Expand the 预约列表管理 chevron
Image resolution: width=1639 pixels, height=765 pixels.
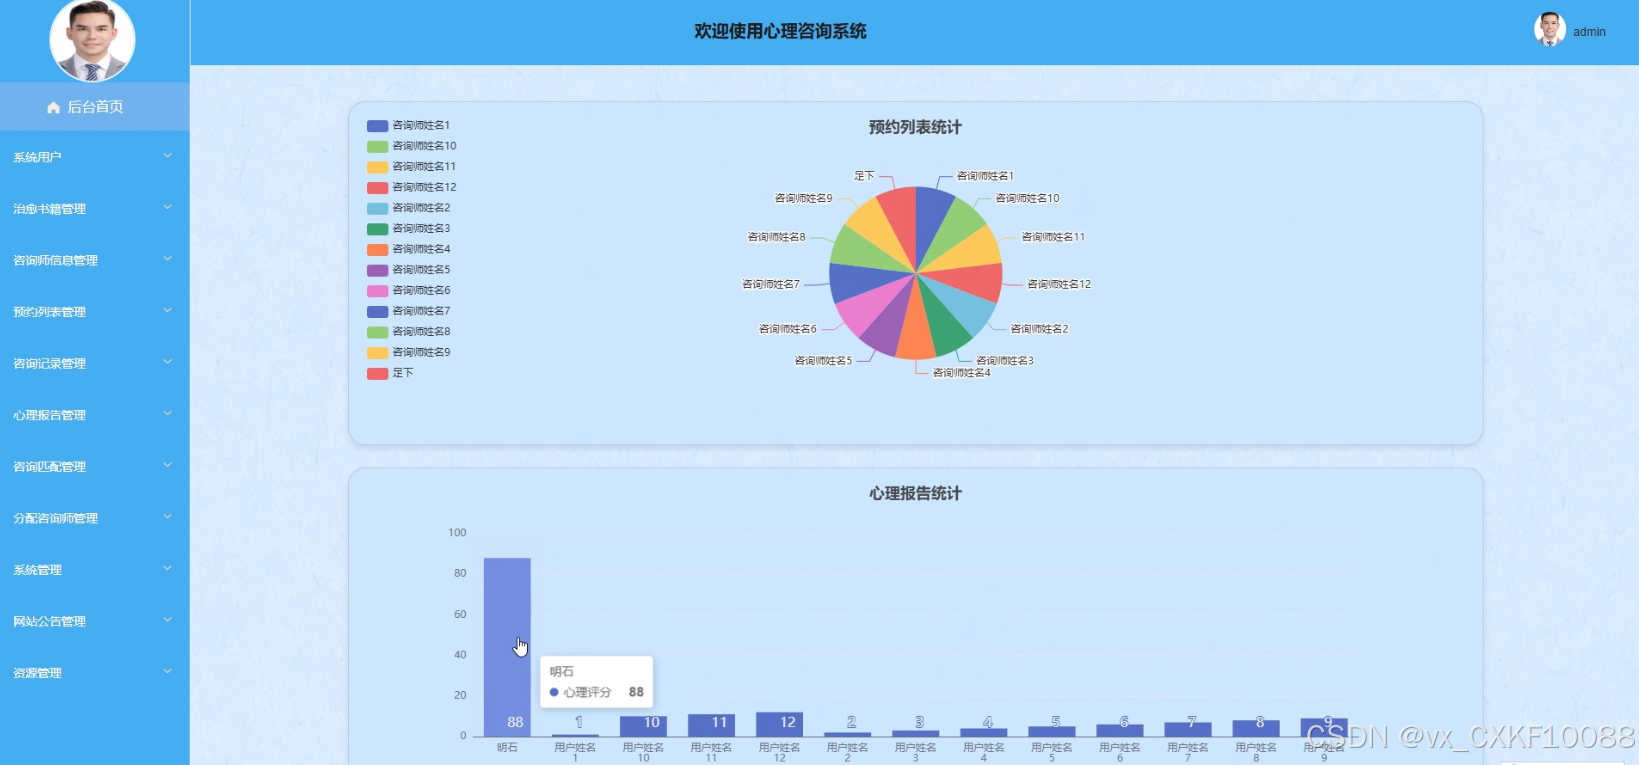point(168,311)
